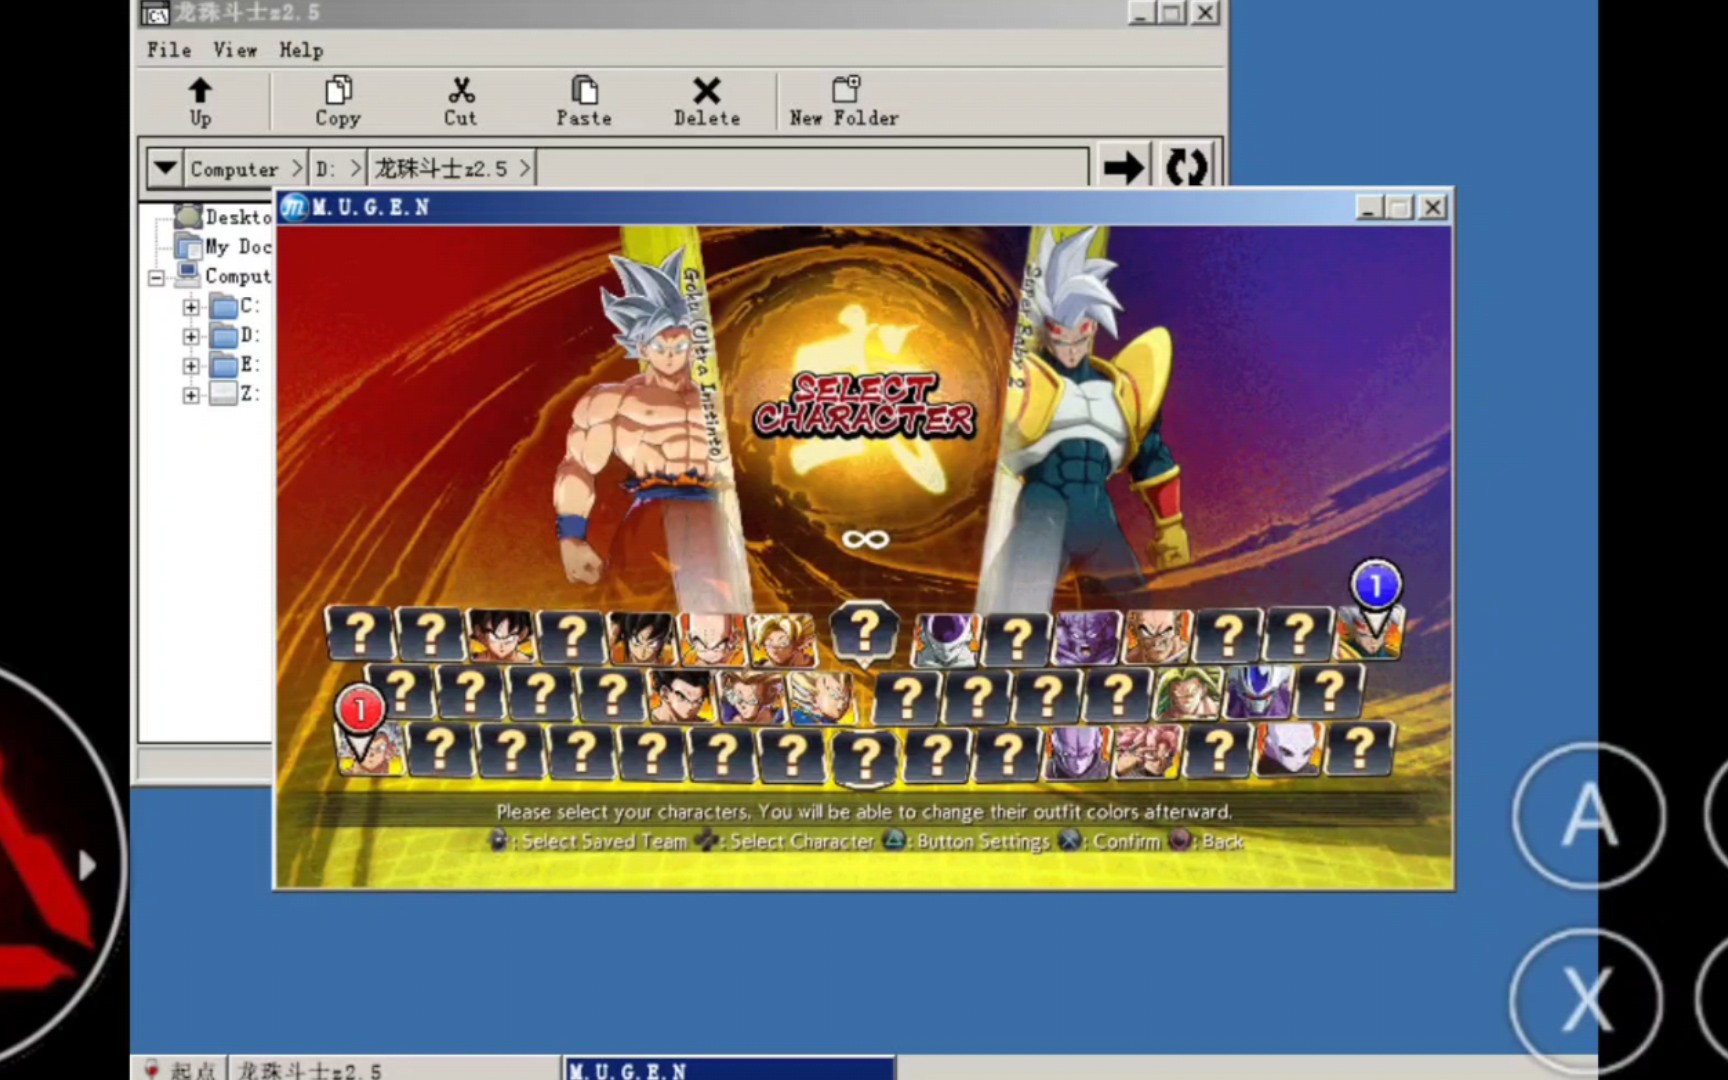Pick the Nappa bald mustached portrait
The height and width of the screenshot is (1080, 1728).
[x=1157, y=637]
